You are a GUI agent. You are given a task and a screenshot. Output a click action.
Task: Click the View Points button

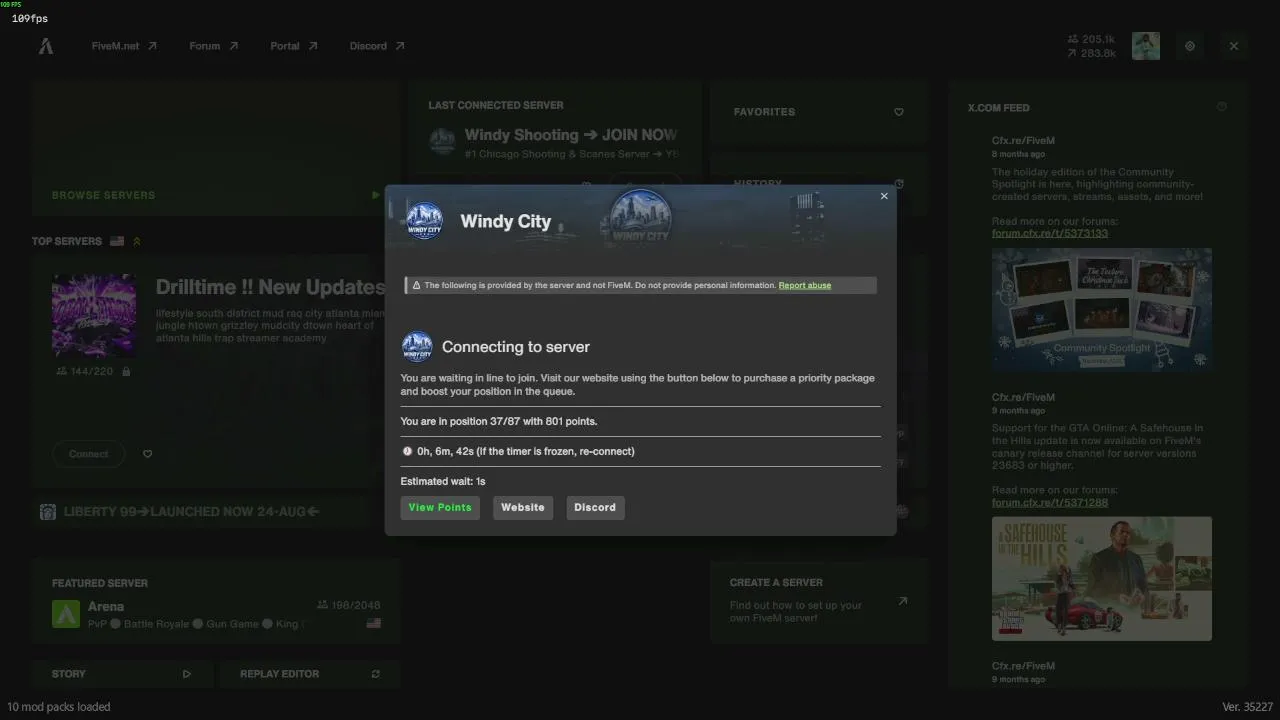[x=440, y=508]
